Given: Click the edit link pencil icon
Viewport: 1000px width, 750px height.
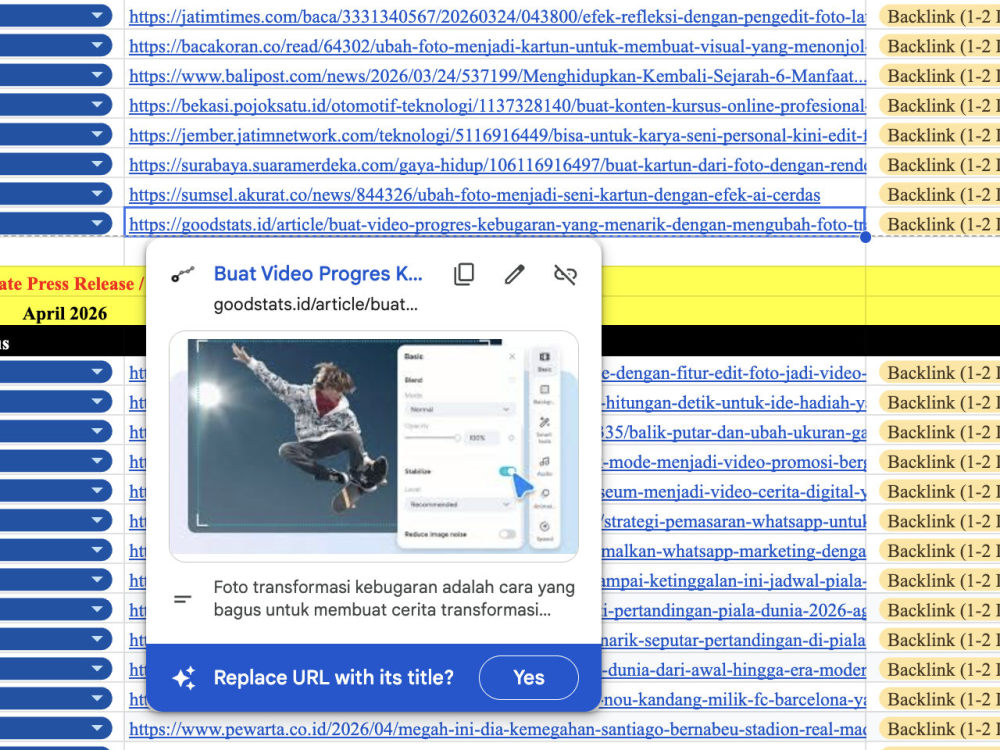Looking at the screenshot, I should (515, 274).
